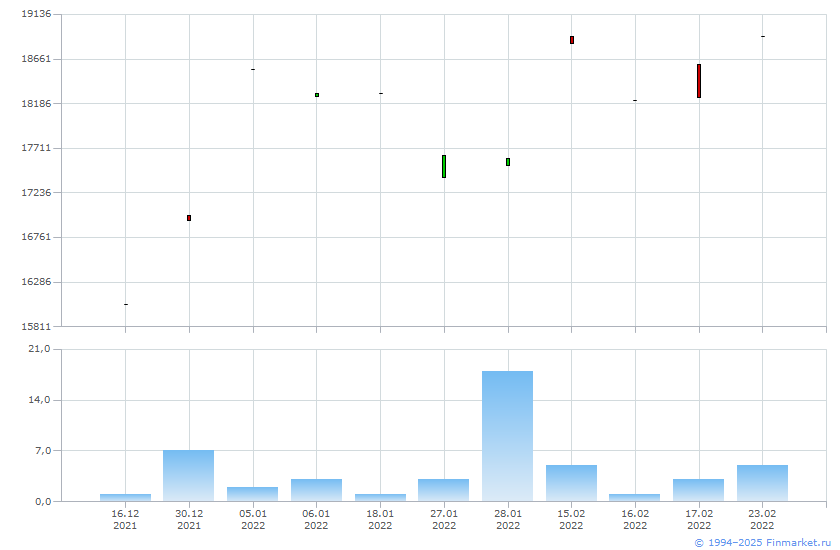Click the green candlestick on 27.01
Screen dimensions: 840x550
coord(444,167)
